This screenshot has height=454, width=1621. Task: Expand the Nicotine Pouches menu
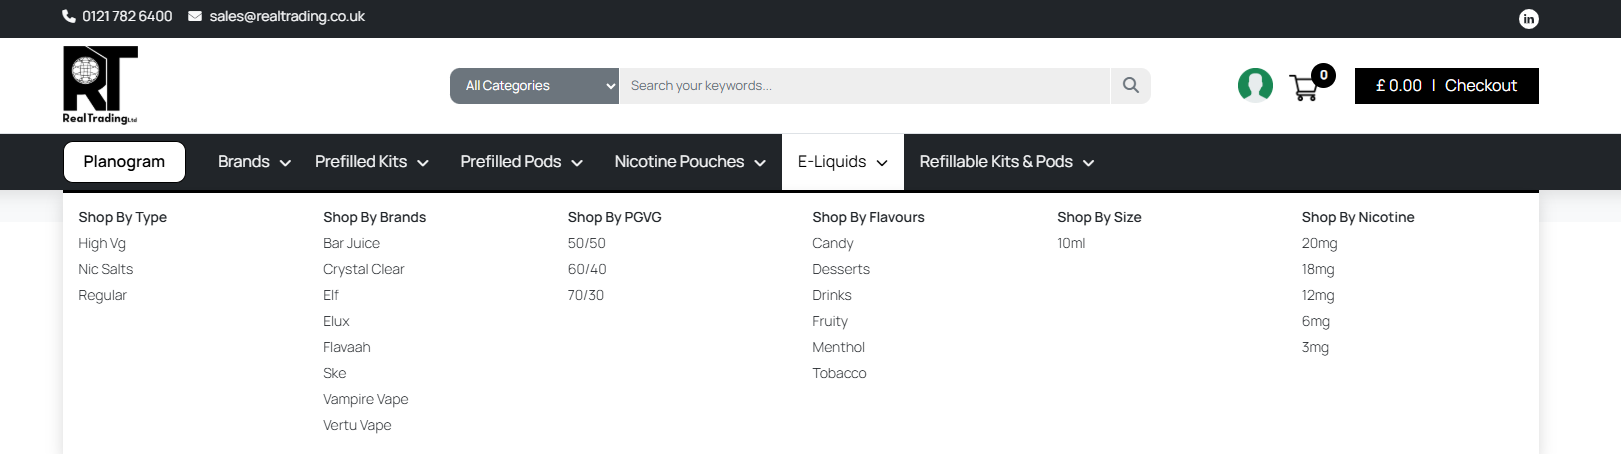point(690,162)
